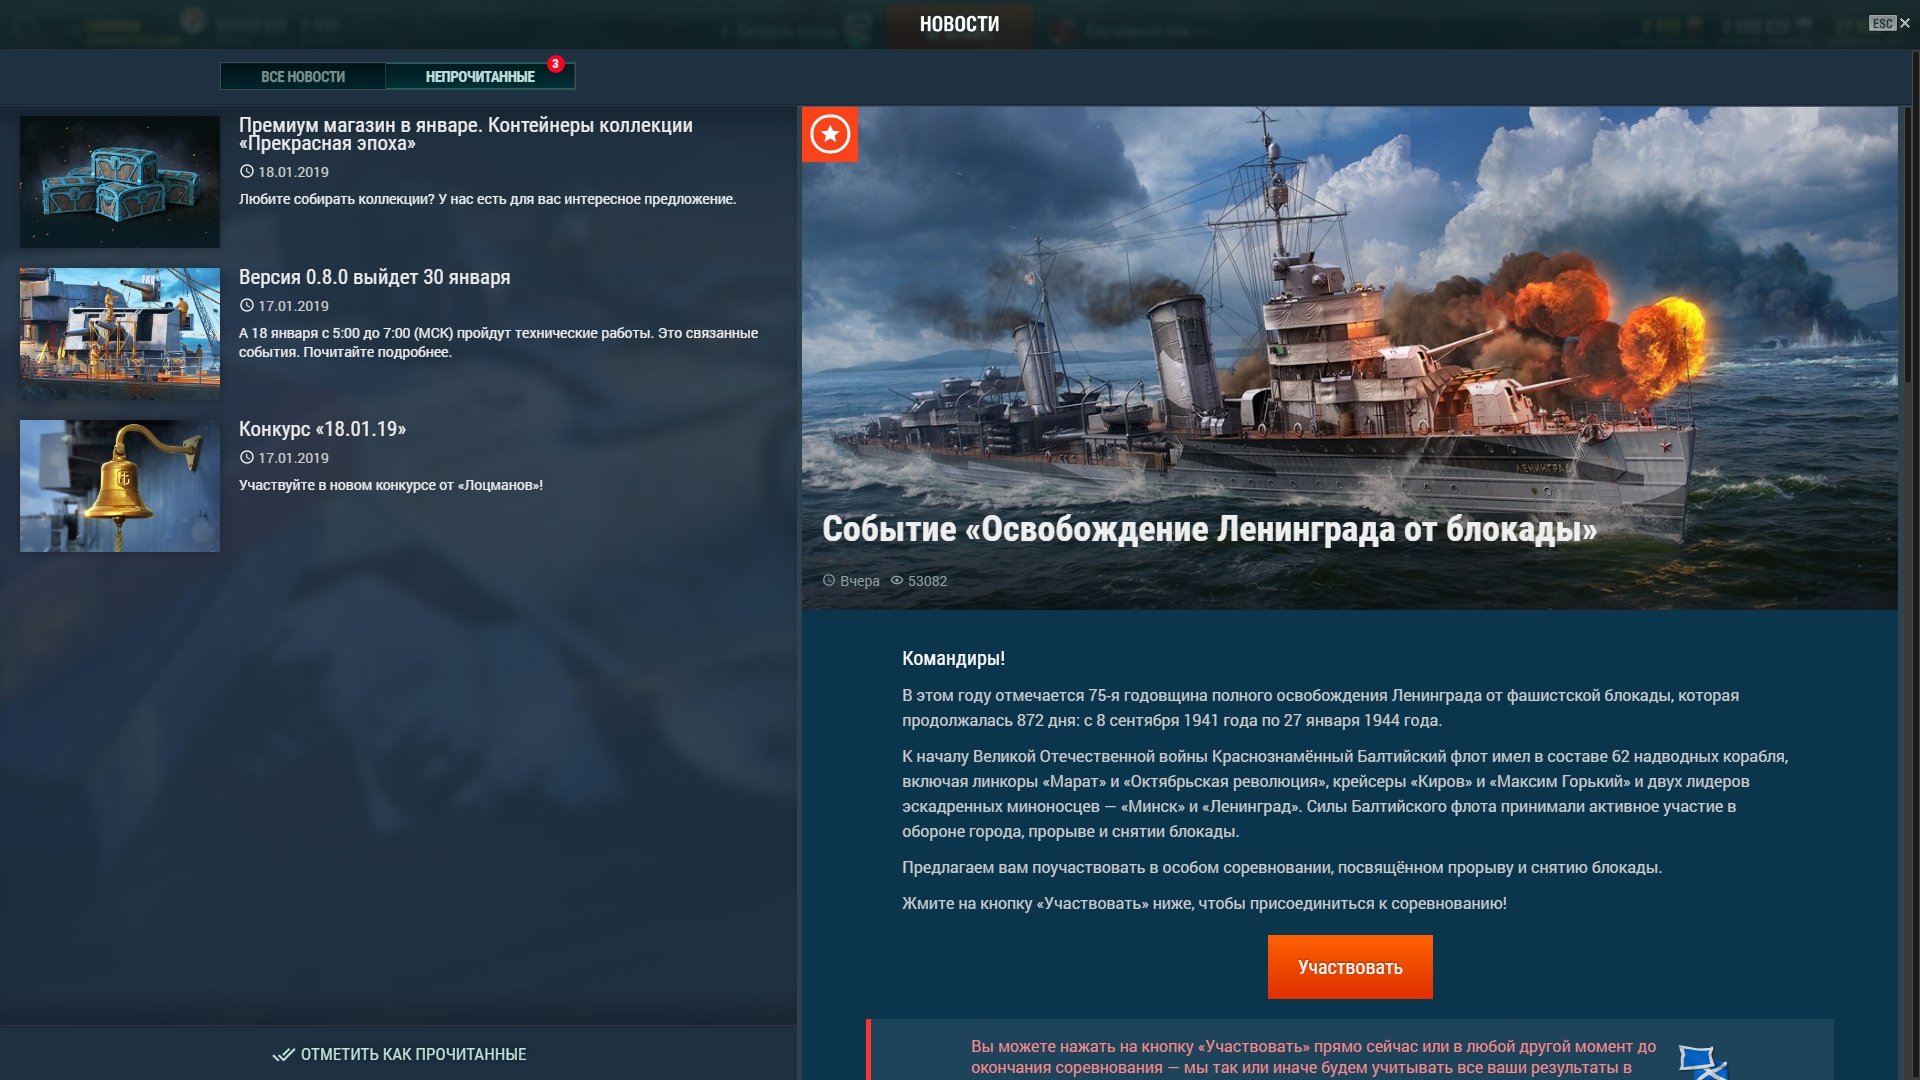
Task: Open news Версия 0.8.0 выйдет 30 января
Action: [374, 277]
